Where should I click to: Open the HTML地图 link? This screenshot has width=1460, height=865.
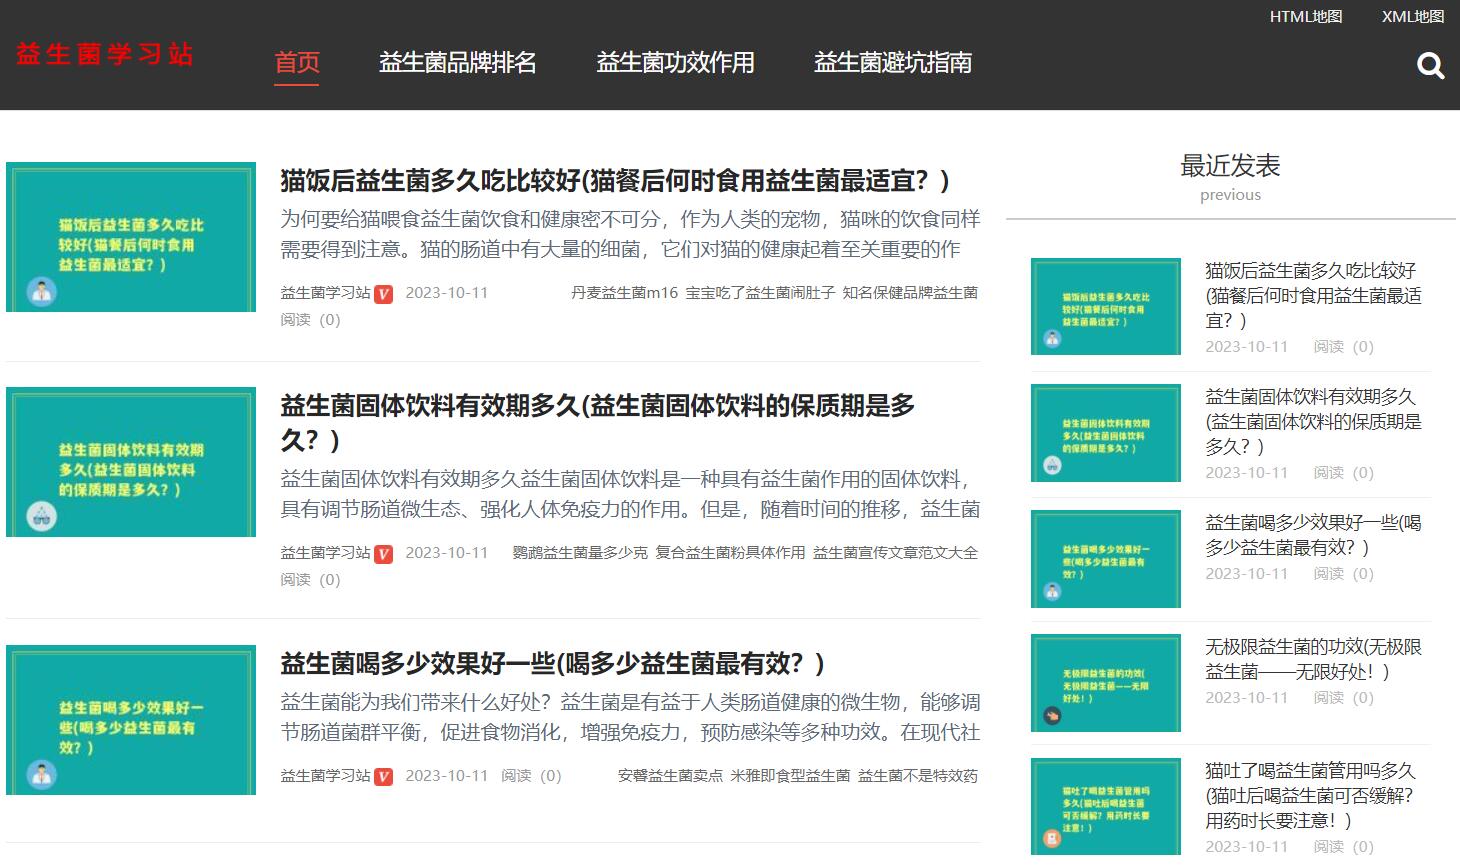(1305, 17)
